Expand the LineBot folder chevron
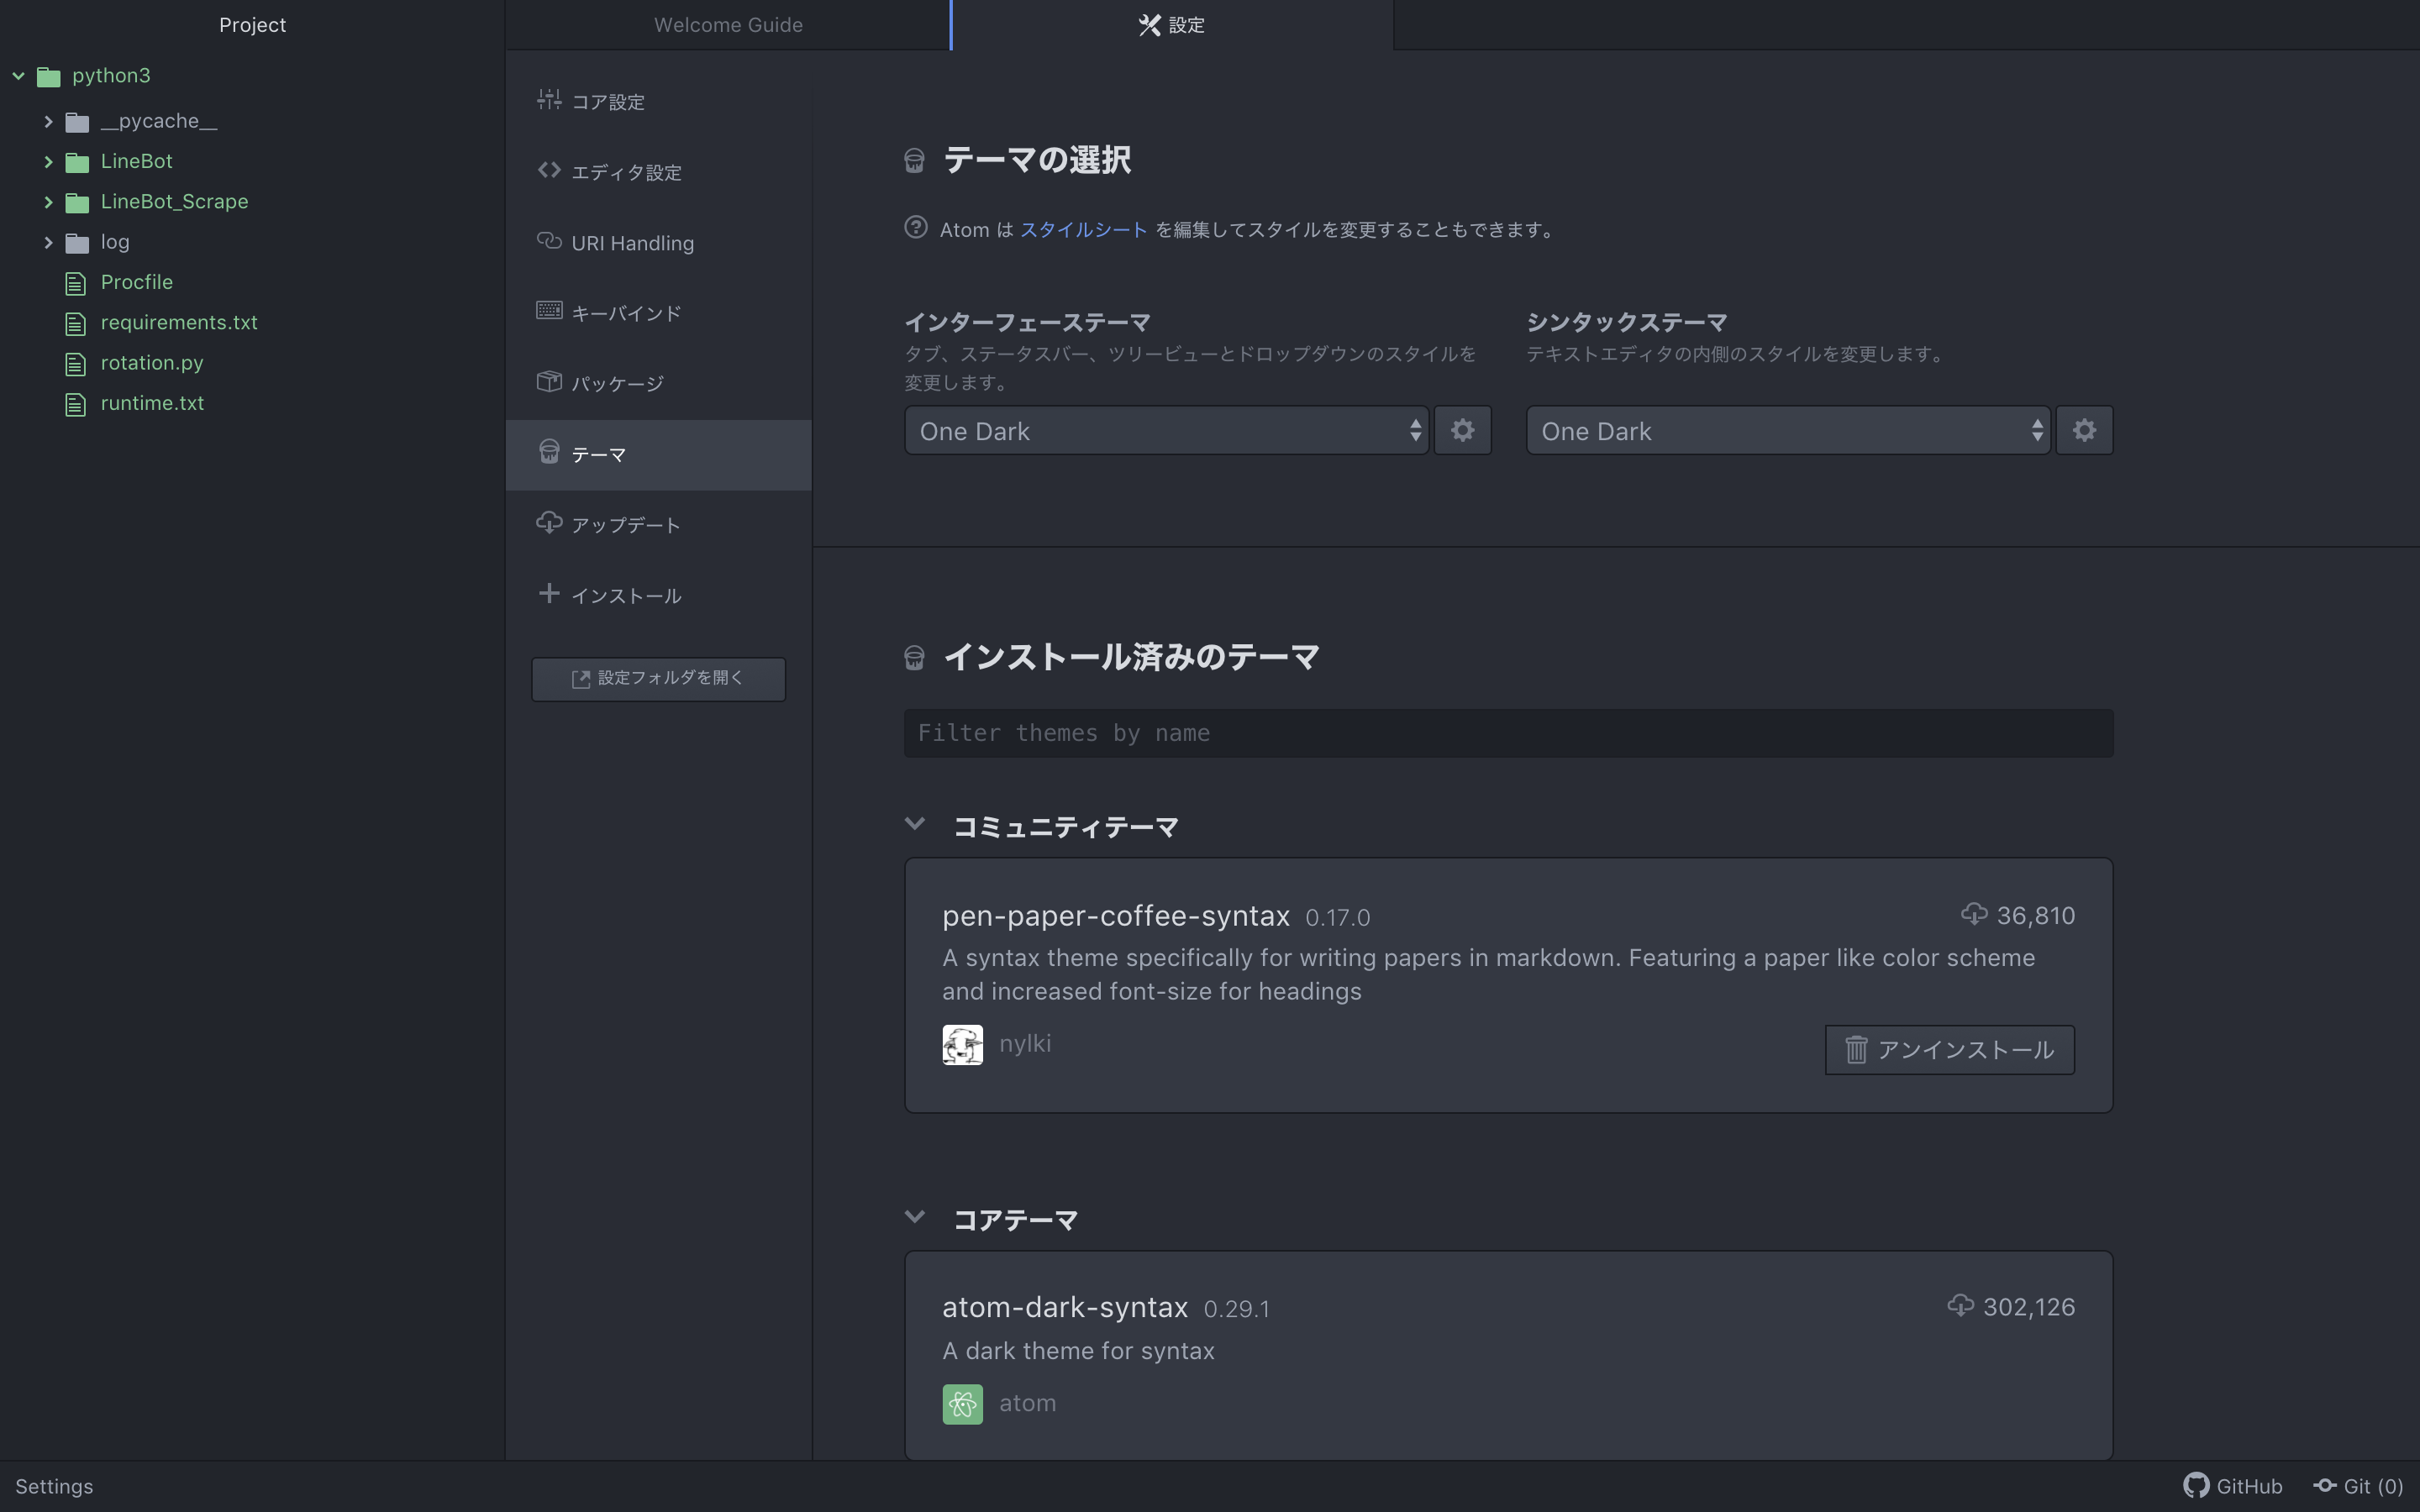The image size is (2420, 1512). tap(47, 162)
